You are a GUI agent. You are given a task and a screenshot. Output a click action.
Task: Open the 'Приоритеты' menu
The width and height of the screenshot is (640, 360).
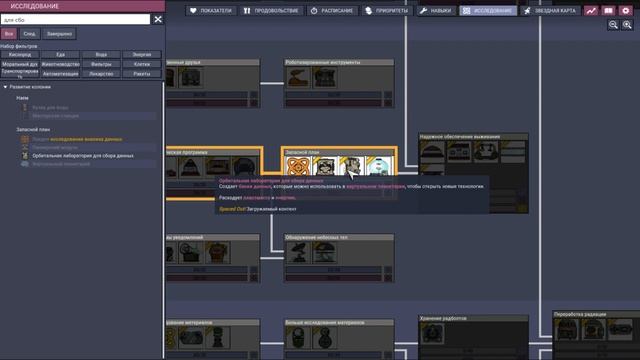coord(387,11)
